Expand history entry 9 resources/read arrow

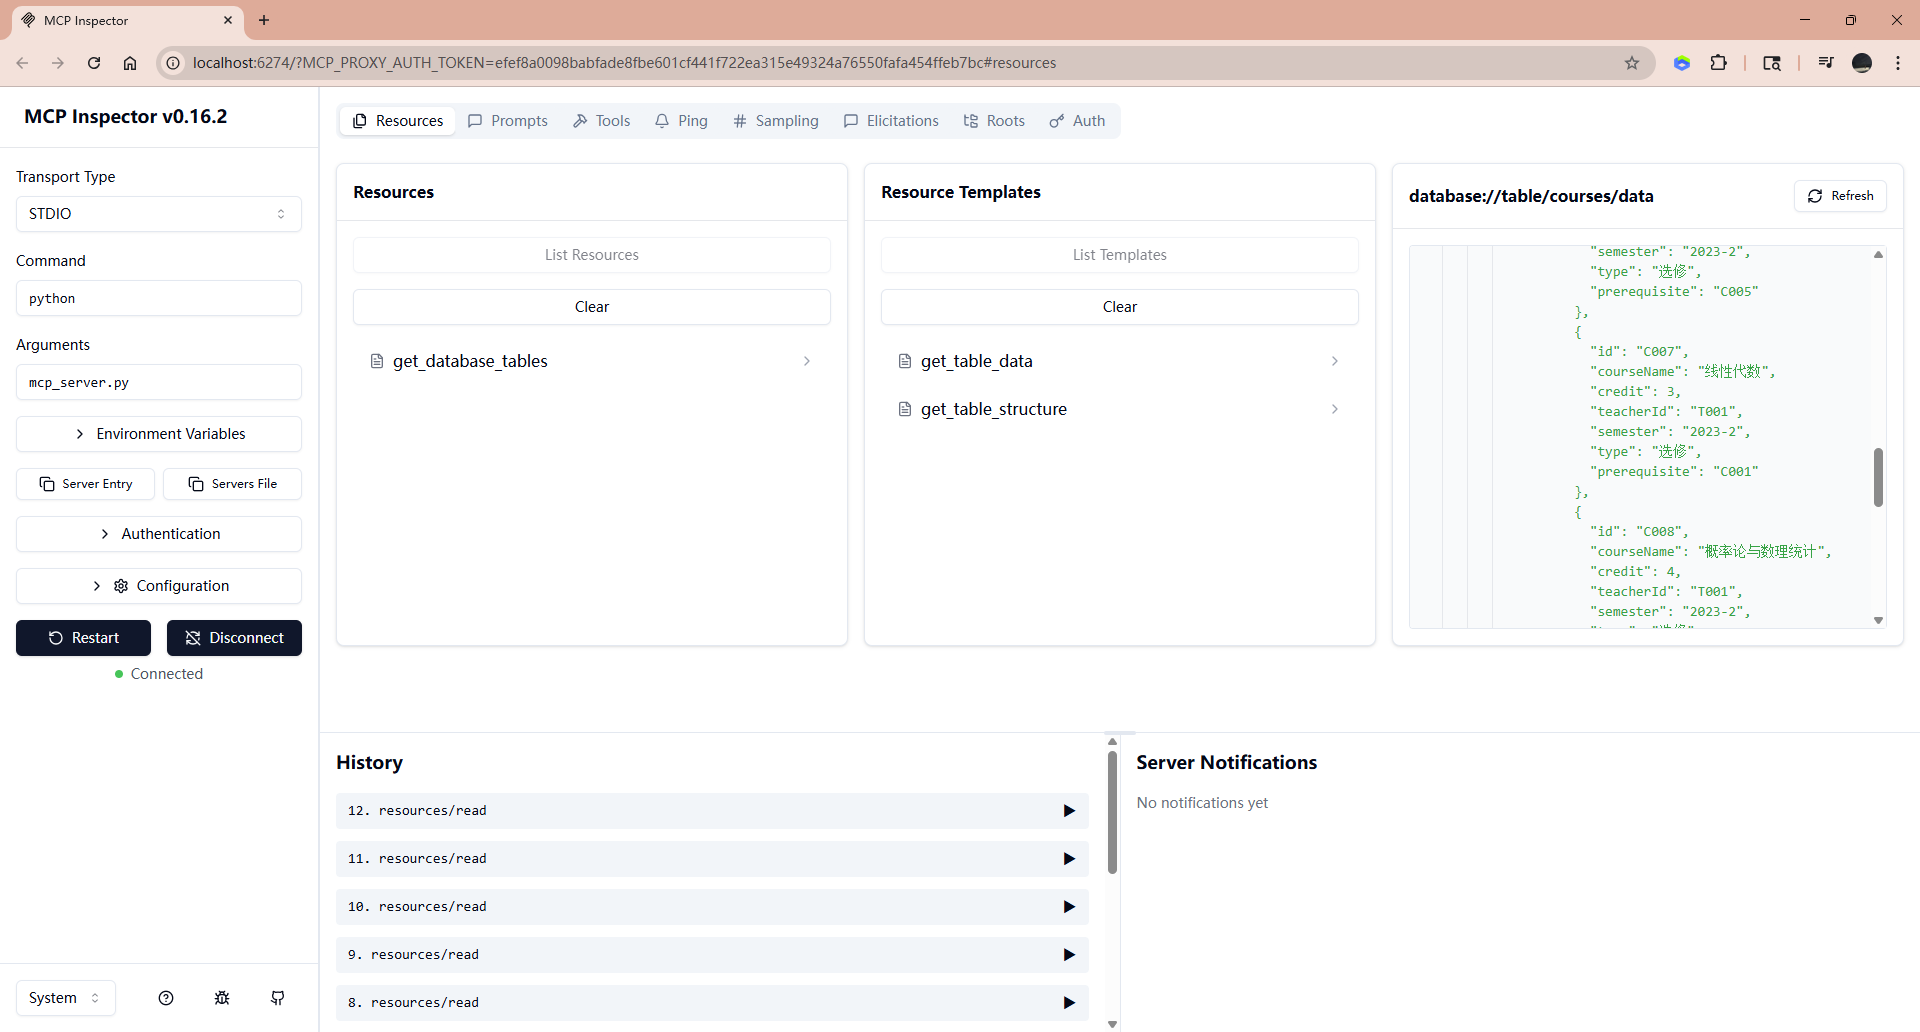point(1069,955)
